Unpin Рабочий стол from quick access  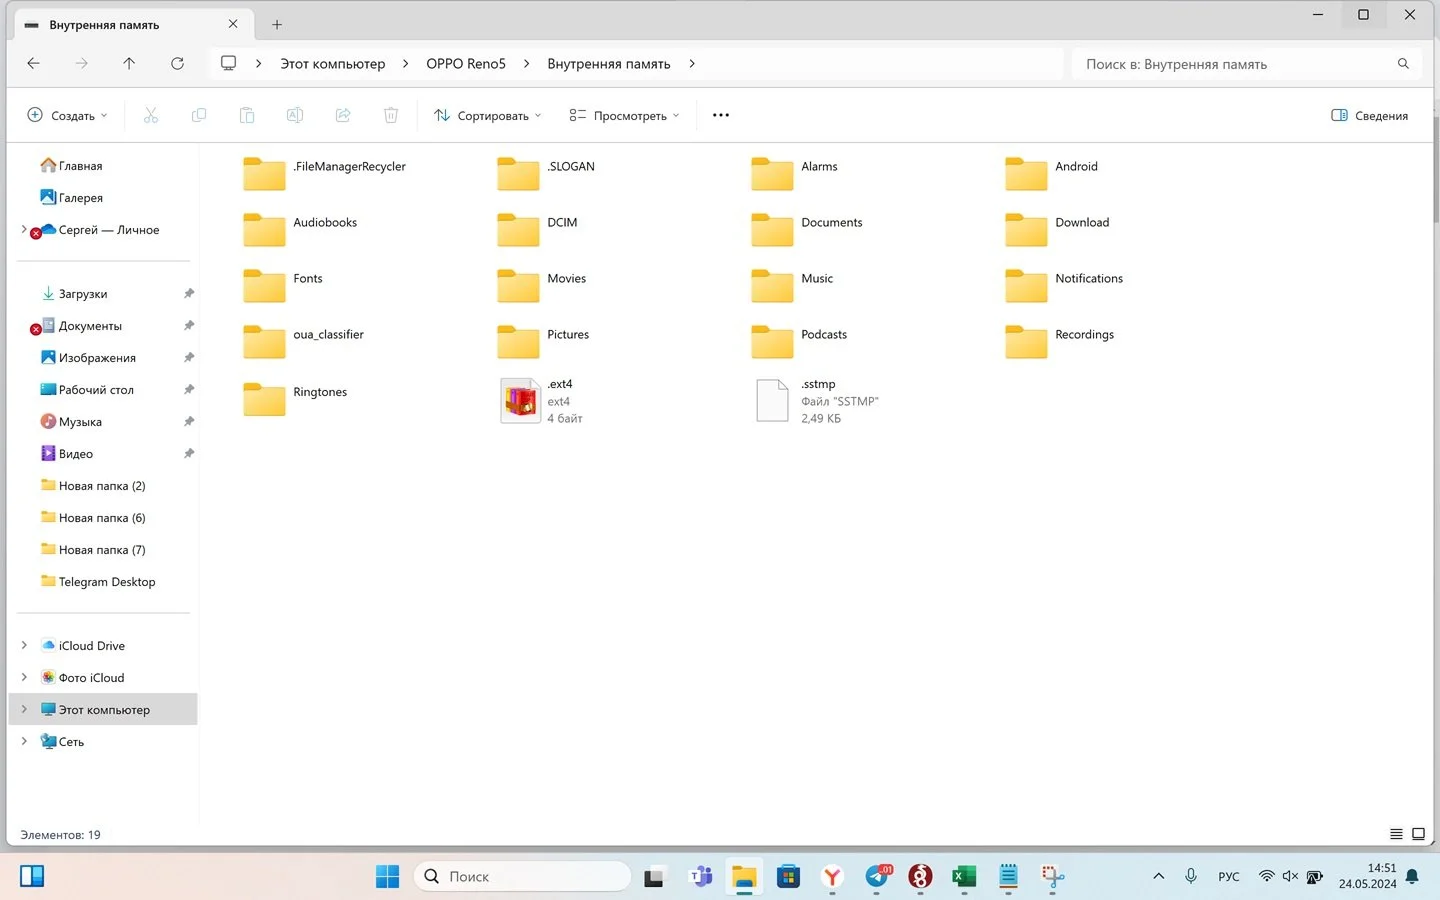[x=189, y=390]
